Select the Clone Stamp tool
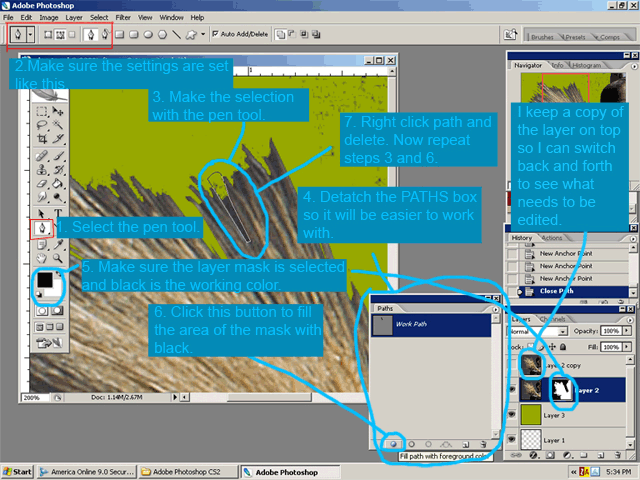The height and width of the screenshot is (480, 640). [x=41, y=170]
